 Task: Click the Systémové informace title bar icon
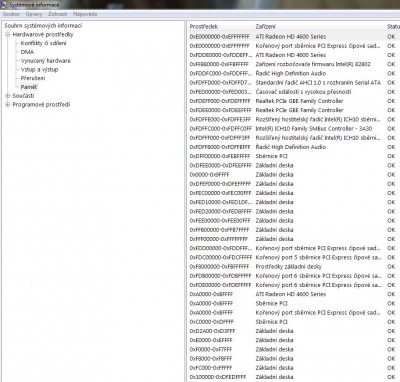pos(3,5)
